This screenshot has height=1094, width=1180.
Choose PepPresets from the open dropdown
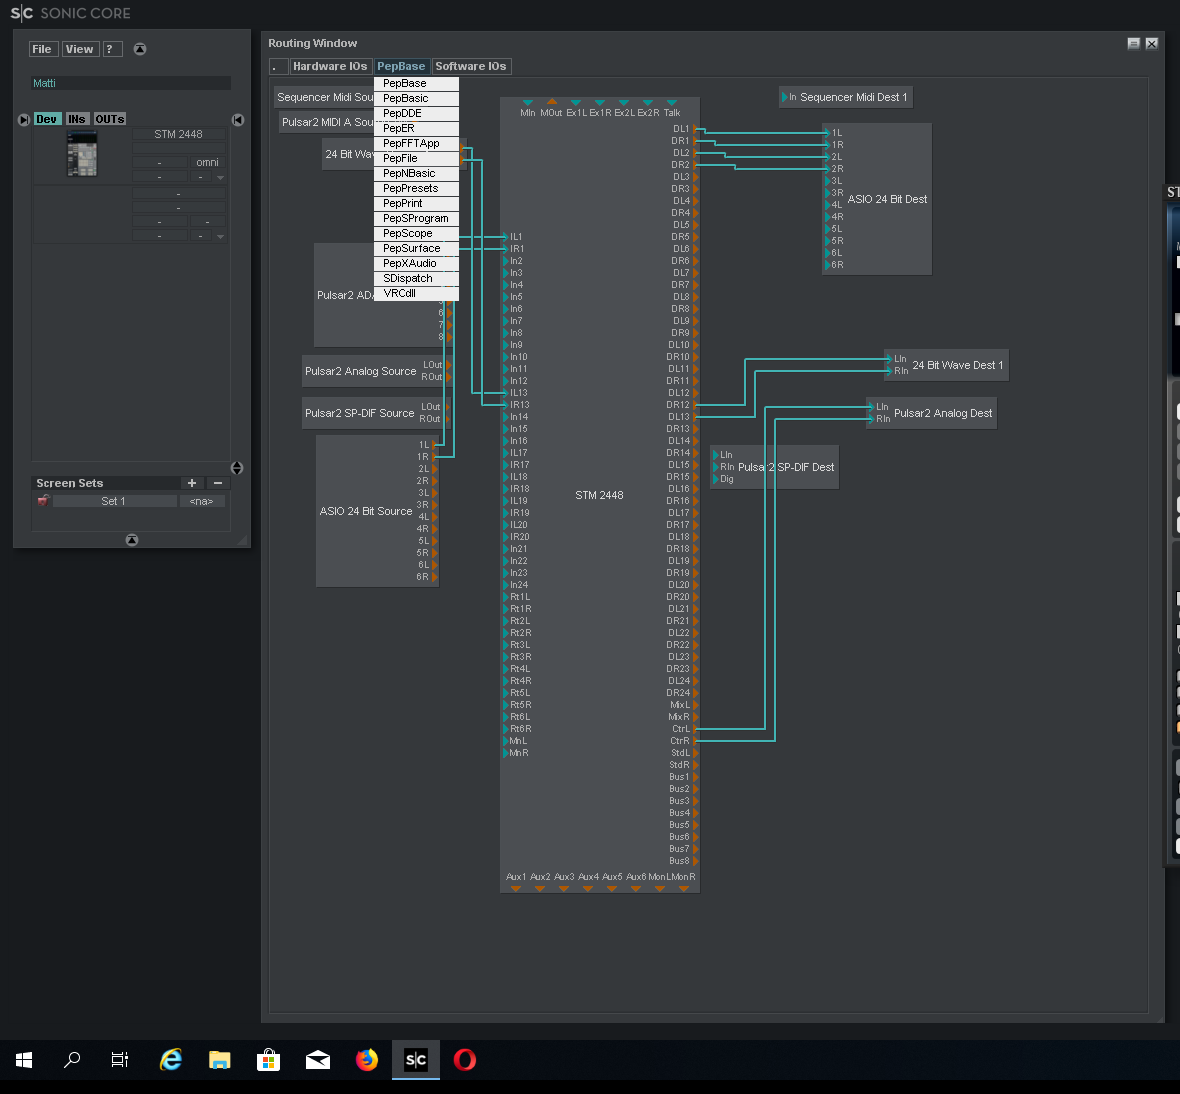[416, 189]
